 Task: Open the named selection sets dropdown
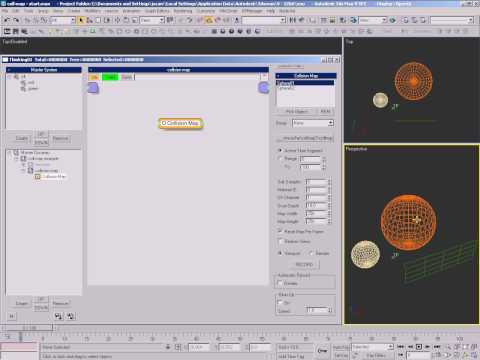click(x=264, y=20)
